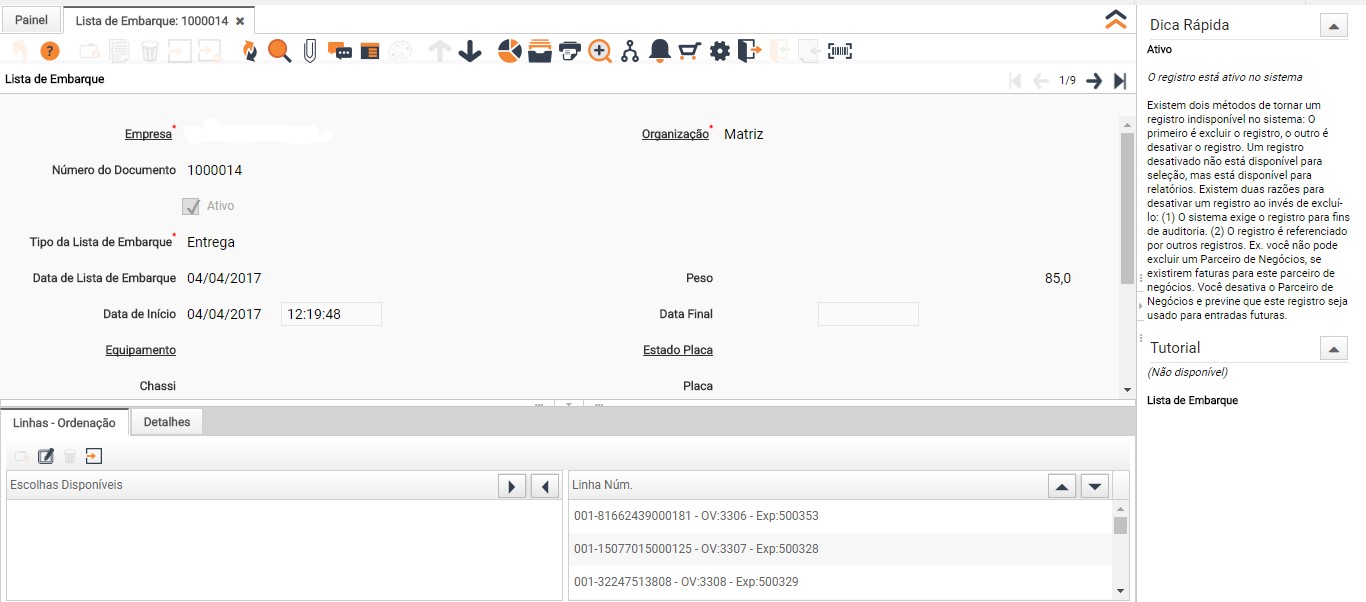The image size is (1366, 602).
Task: Click the Entrega type value
Action: (211, 242)
